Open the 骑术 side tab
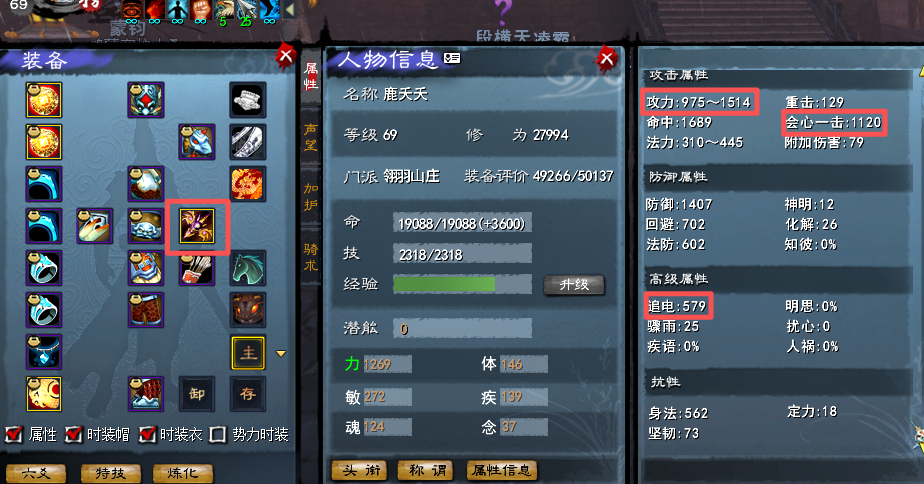 pyautogui.click(x=311, y=257)
